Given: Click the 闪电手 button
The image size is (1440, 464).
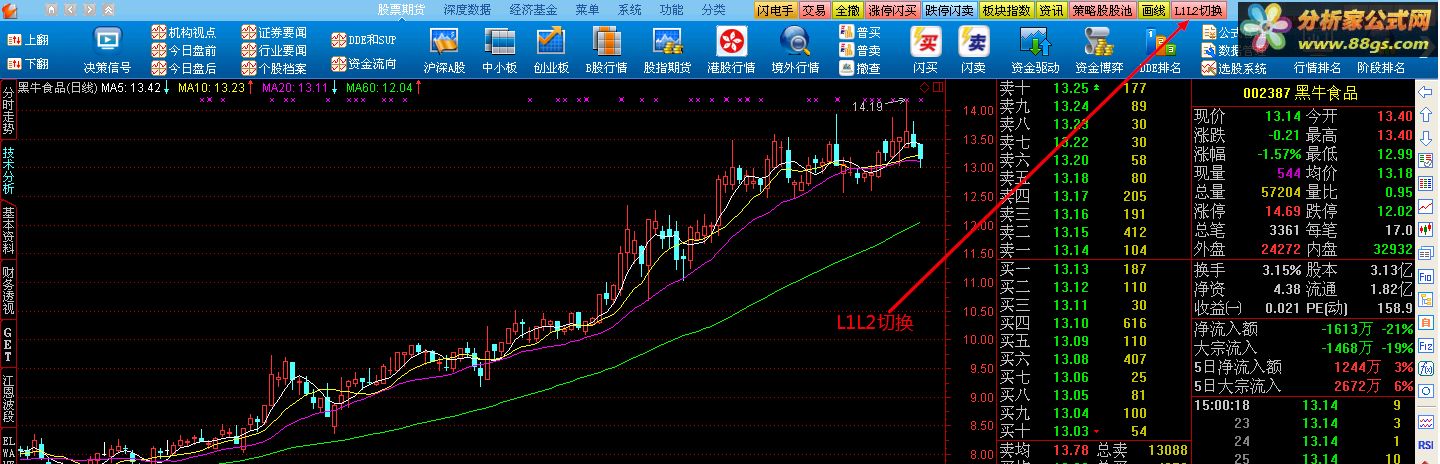Looking at the screenshot, I should pyautogui.click(x=775, y=10).
